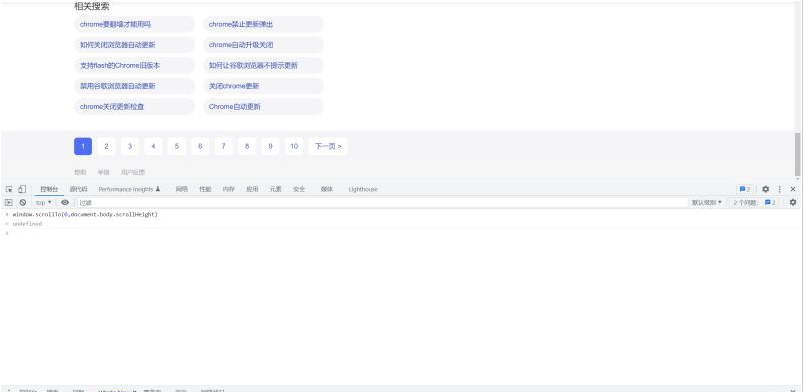The height and width of the screenshot is (392, 803).
Task: Open the issues badge in the tab bar
Action: click(x=745, y=189)
